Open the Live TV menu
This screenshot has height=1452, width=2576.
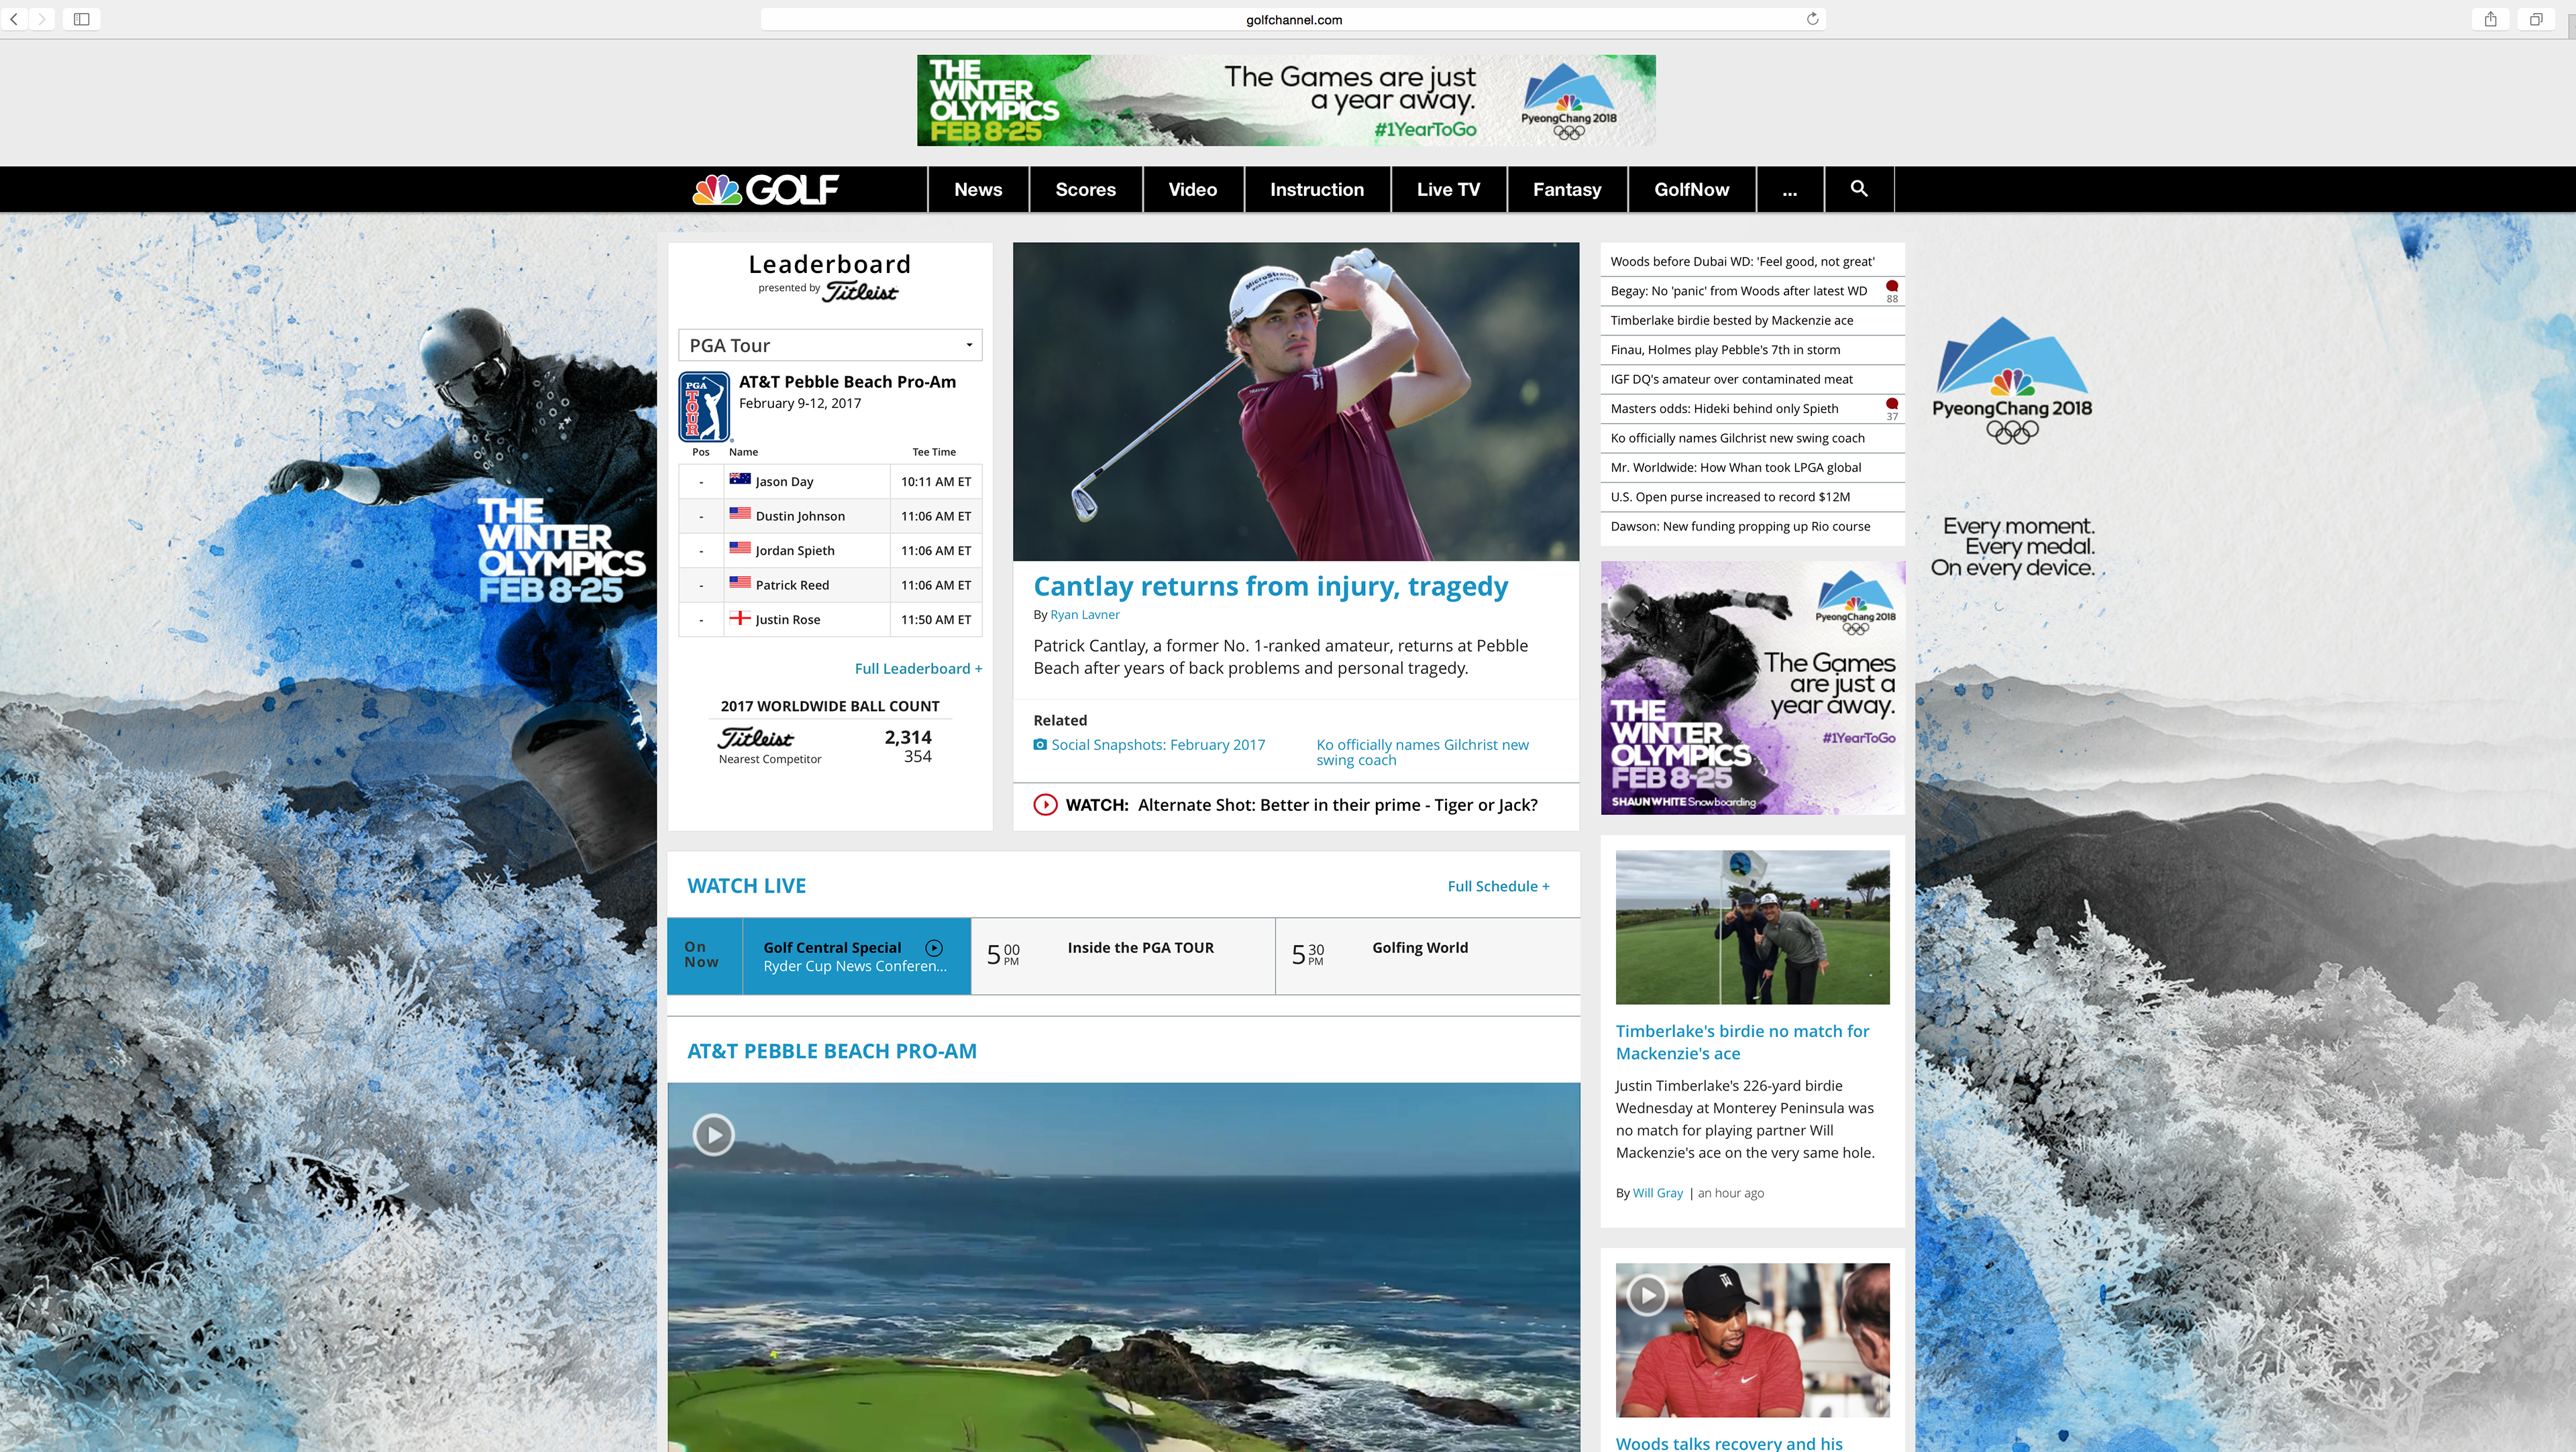tap(1448, 189)
